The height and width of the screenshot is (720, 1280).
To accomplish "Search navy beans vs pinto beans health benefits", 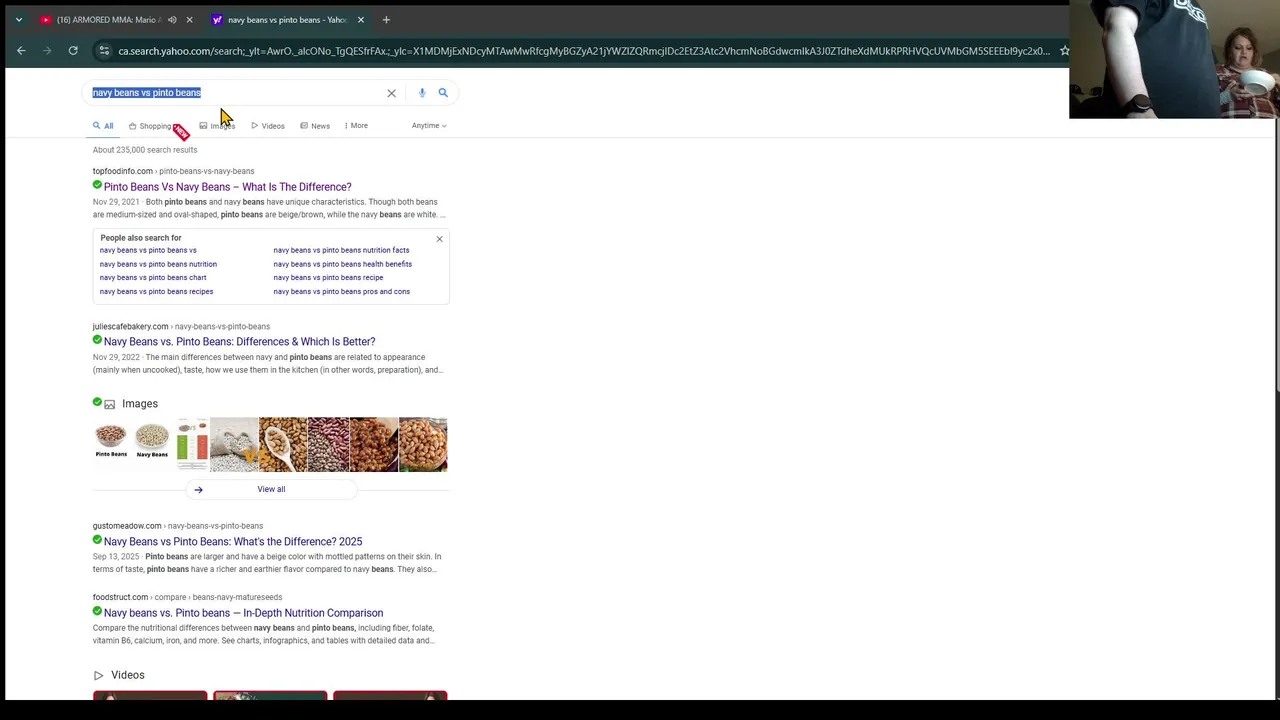I will pos(342,264).
